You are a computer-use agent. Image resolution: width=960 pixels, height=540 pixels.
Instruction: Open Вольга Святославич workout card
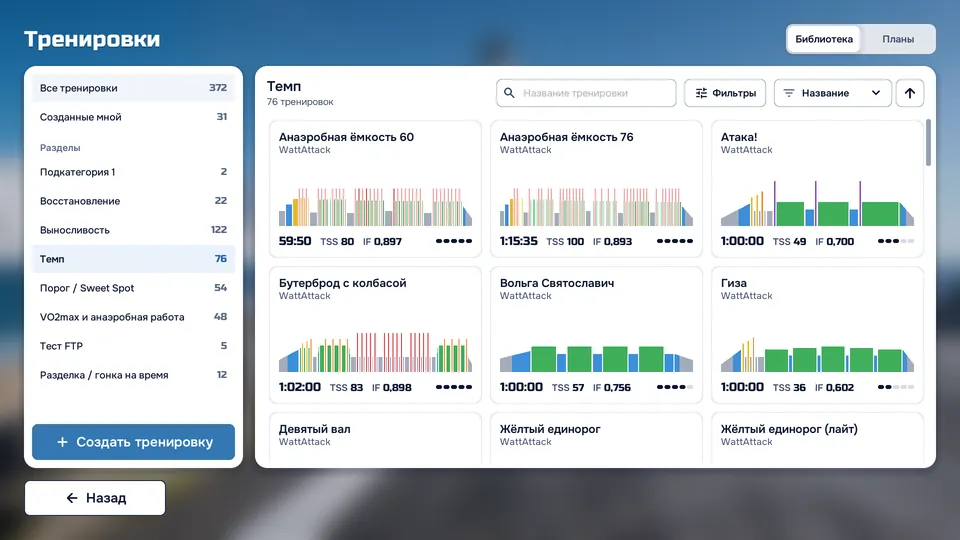[x=596, y=335]
